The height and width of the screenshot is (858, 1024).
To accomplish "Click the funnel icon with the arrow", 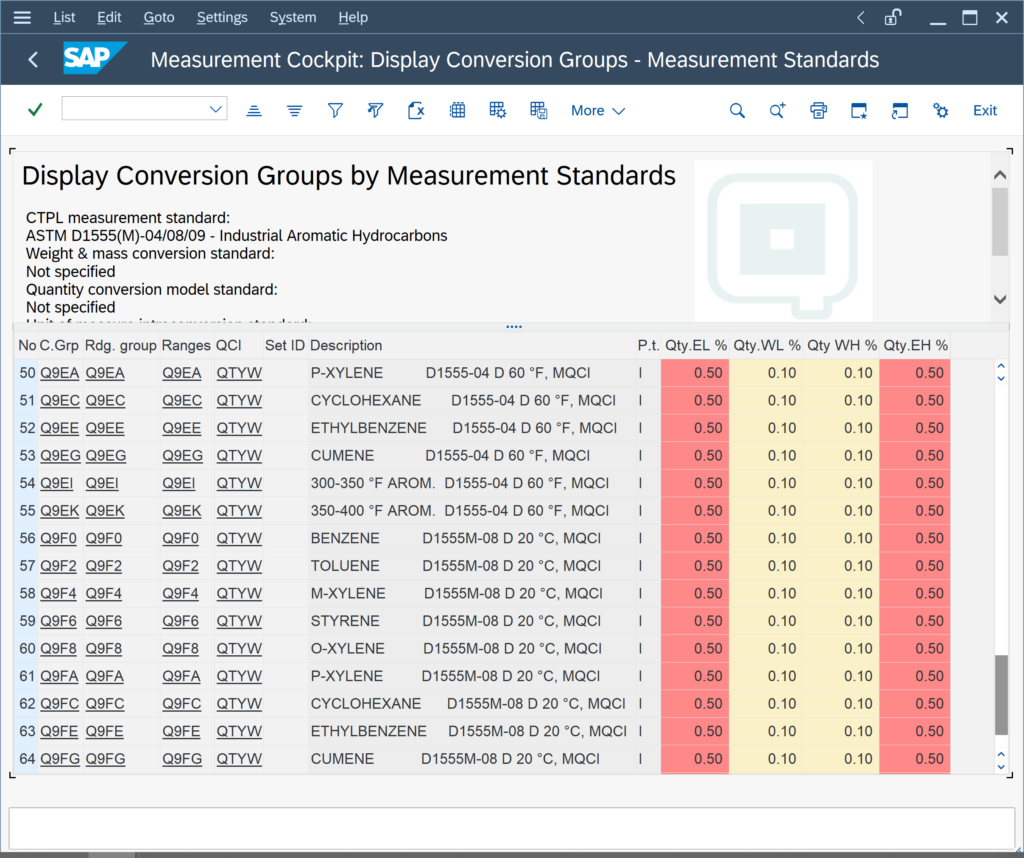I will (x=376, y=110).
